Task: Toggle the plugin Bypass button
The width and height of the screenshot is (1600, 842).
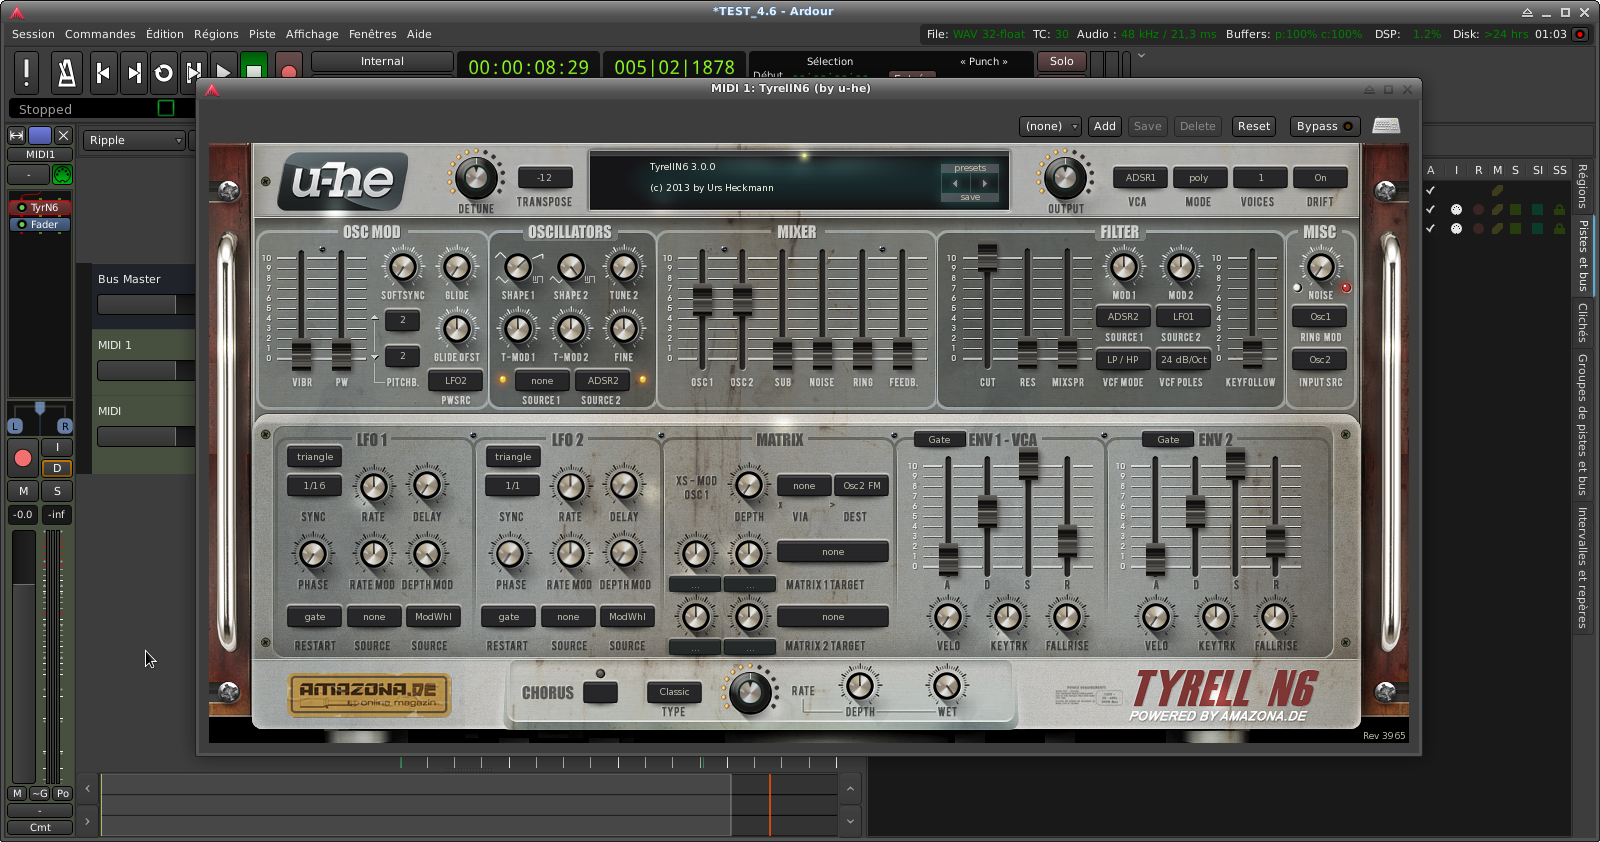Action: pos(1323,126)
